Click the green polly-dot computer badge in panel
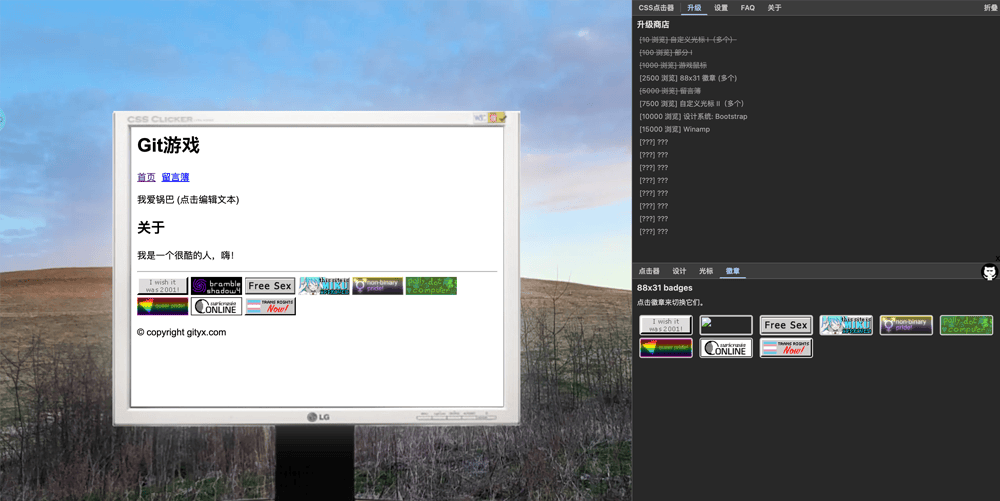The image size is (1000, 501). 966,325
